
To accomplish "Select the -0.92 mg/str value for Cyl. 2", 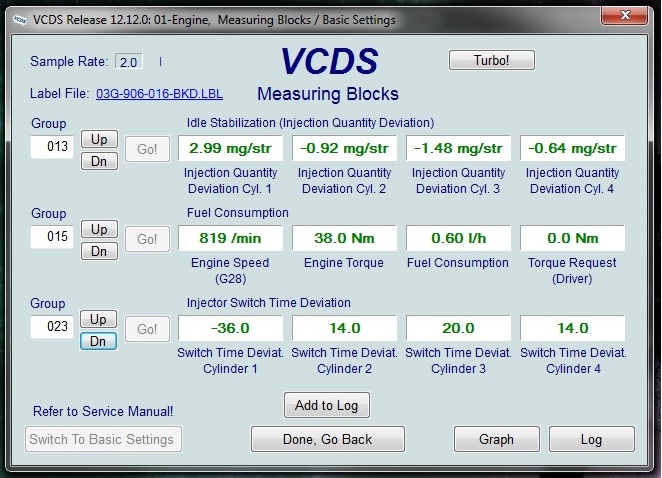I will 345,148.
